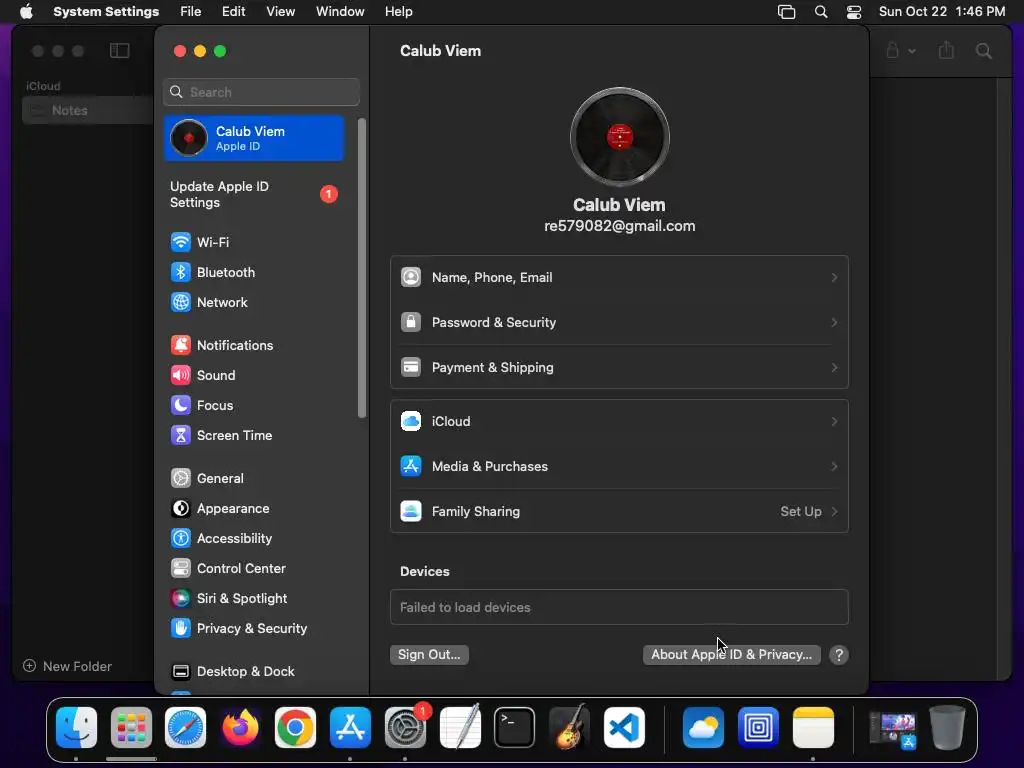This screenshot has width=1024, height=768.
Task: Open the cloud weather app in Dock
Action: pos(703,728)
